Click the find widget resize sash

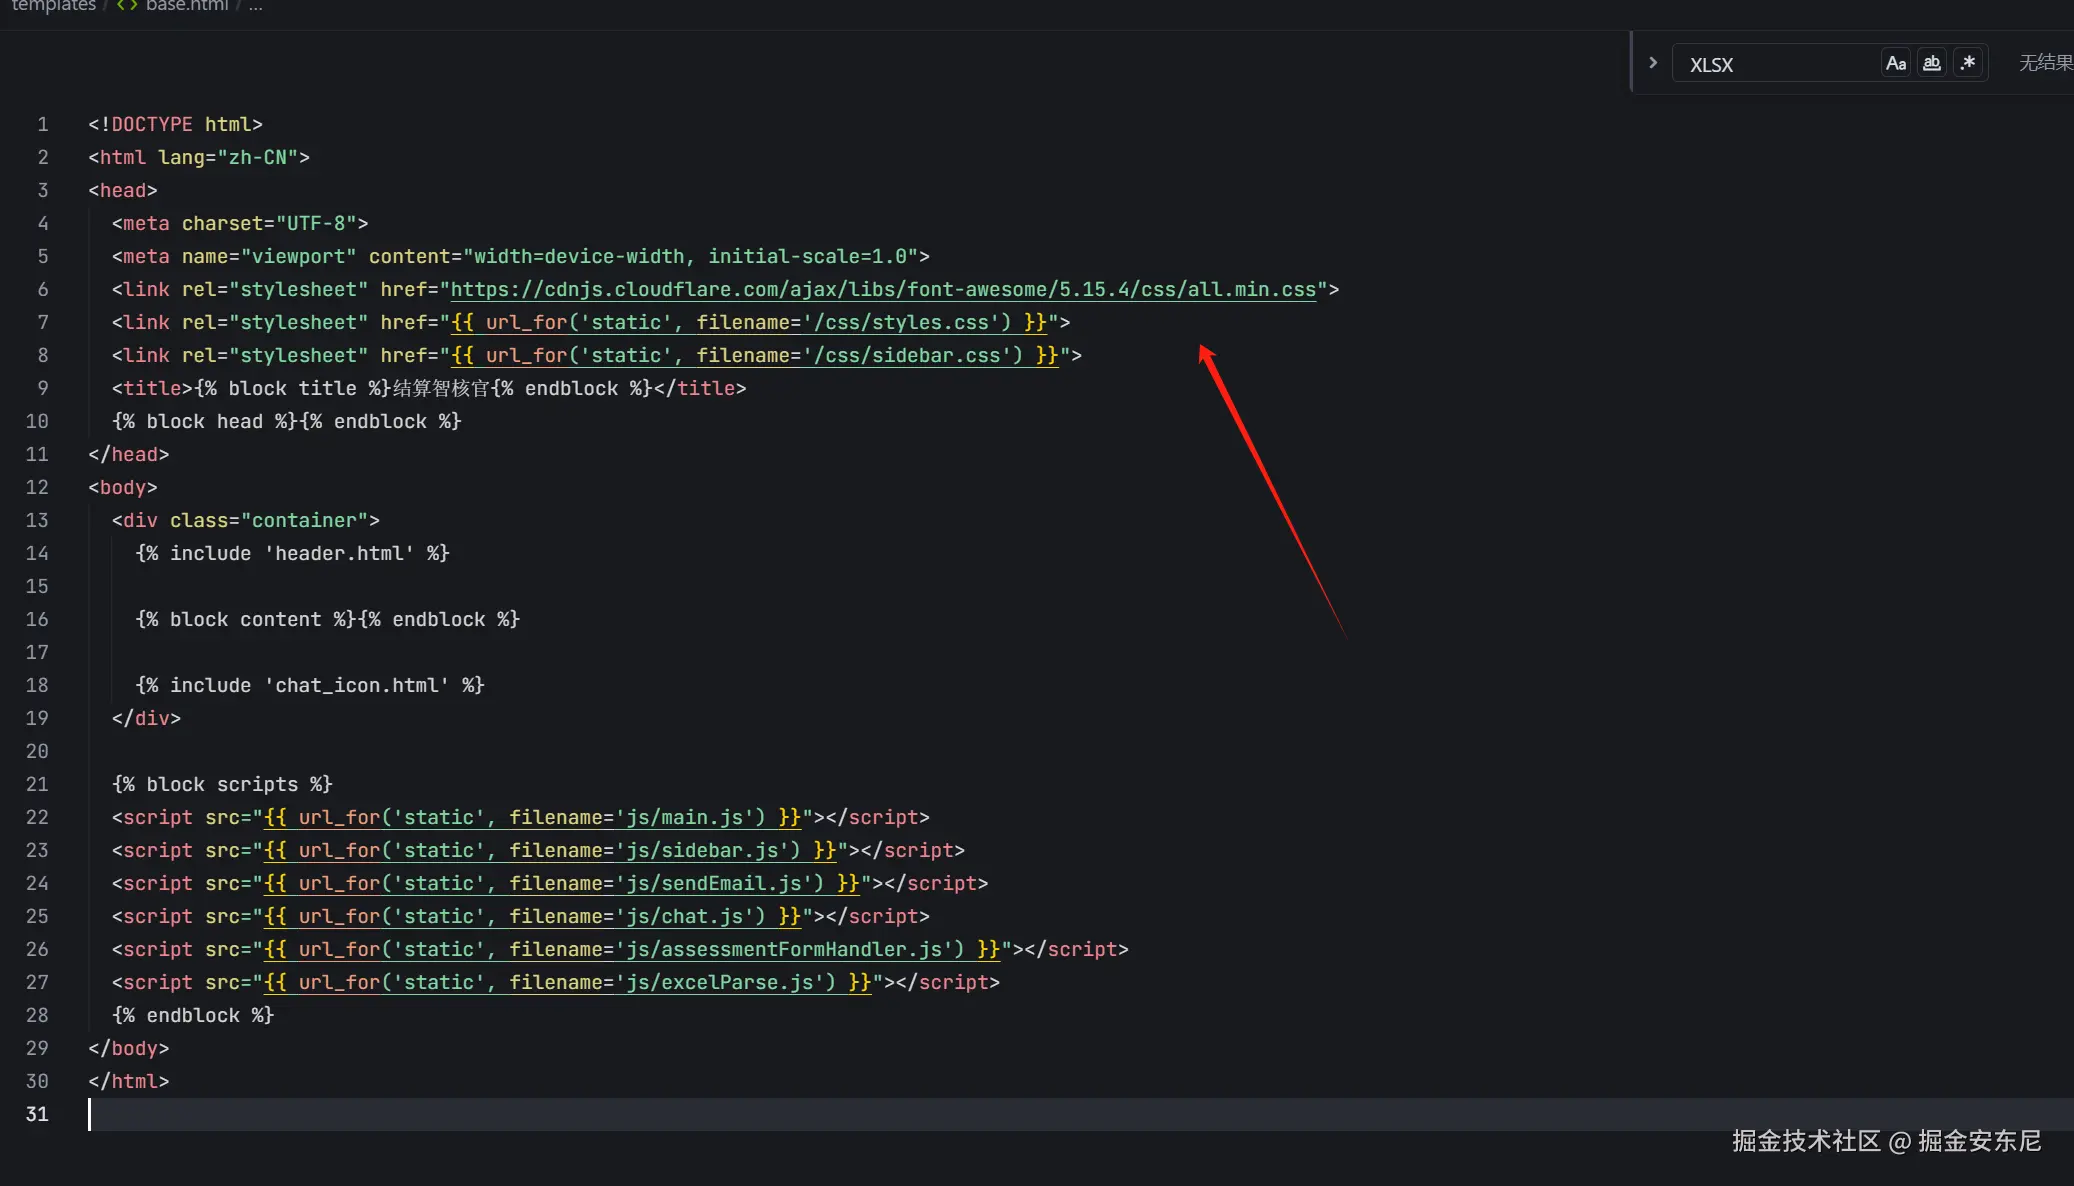pos(1632,63)
